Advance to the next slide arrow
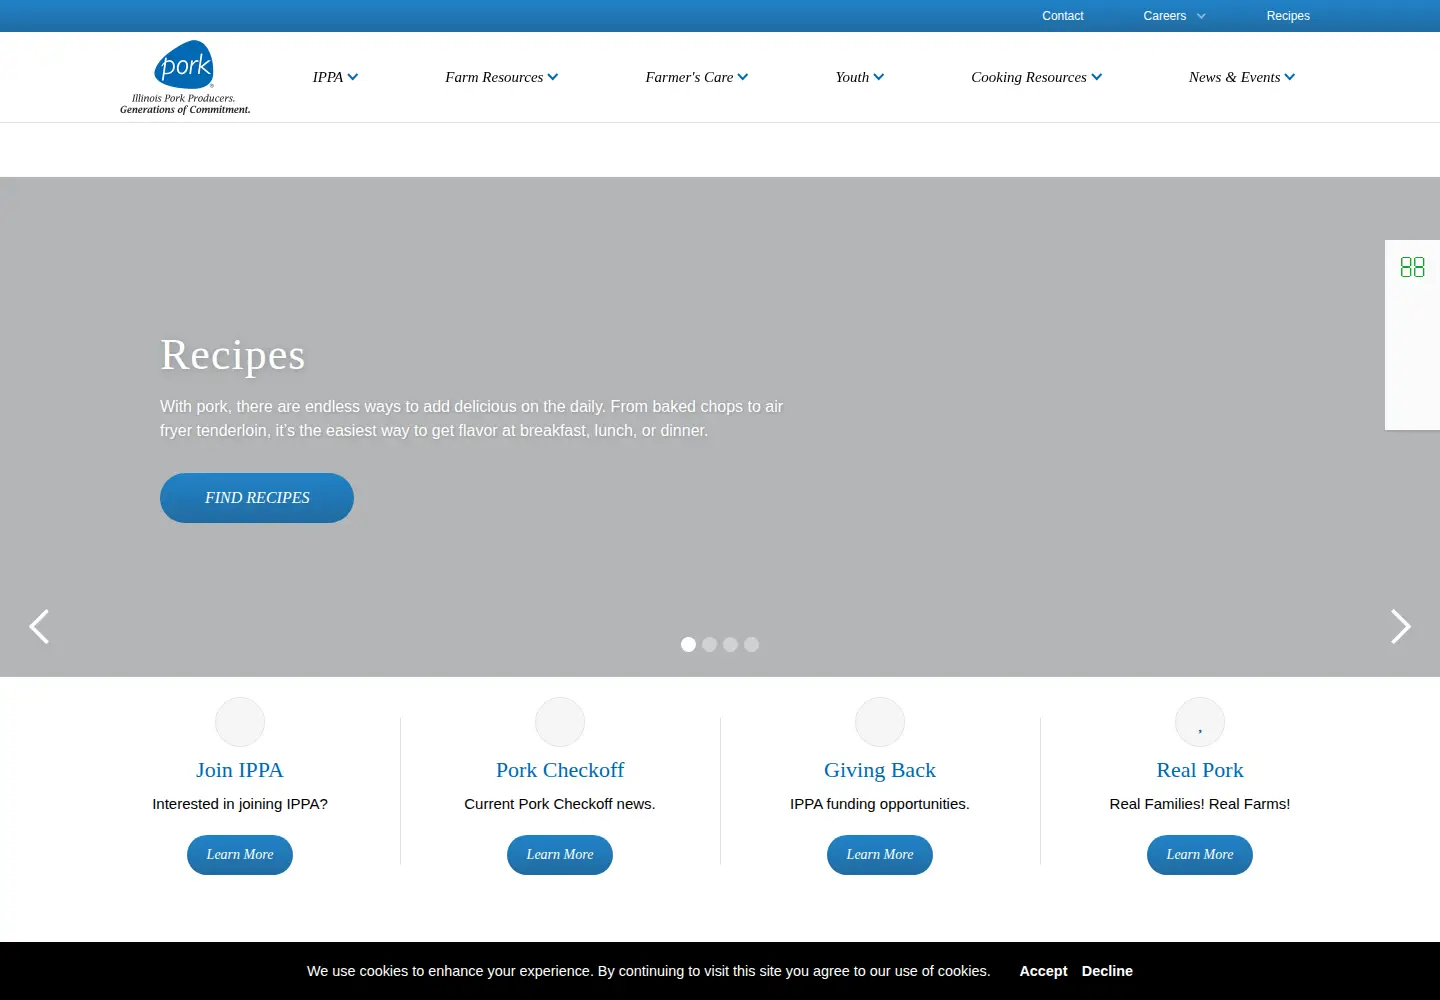The width and height of the screenshot is (1440, 1000). (x=1400, y=627)
